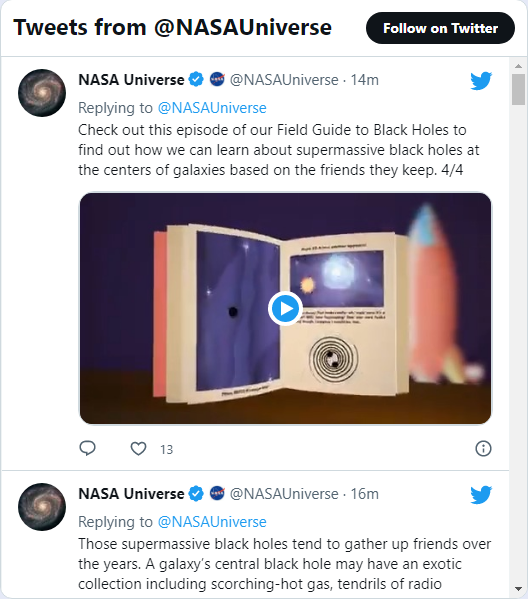The height and width of the screenshot is (599, 528).
Task: Click the scrollbar down arrow
Action: (518, 589)
